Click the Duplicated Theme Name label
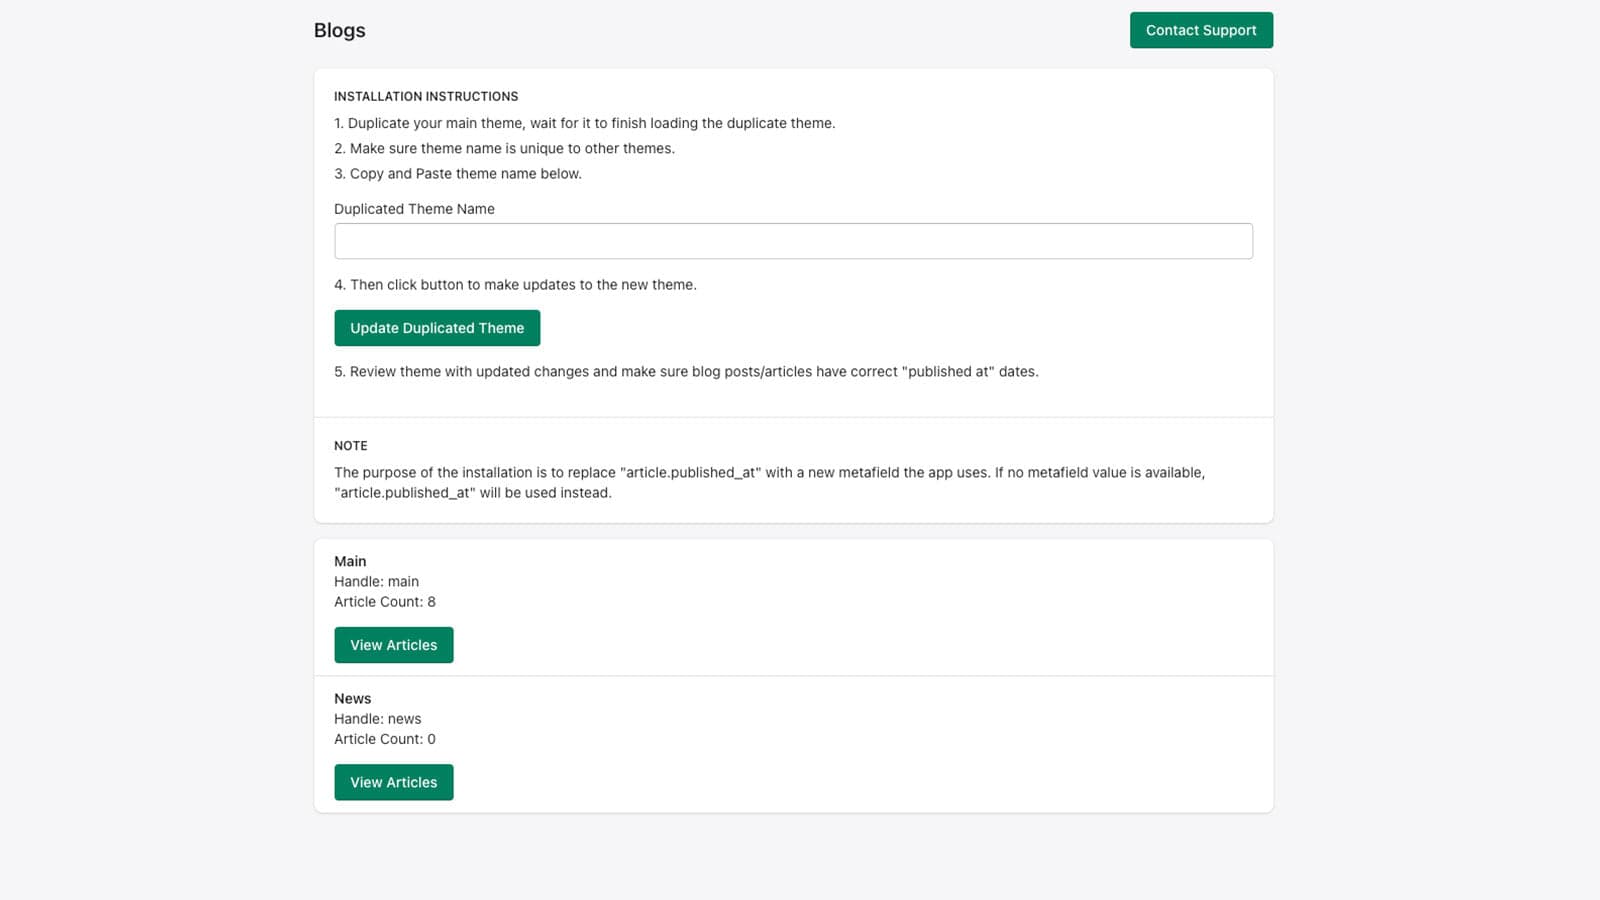This screenshot has width=1600, height=900. [414, 209]
